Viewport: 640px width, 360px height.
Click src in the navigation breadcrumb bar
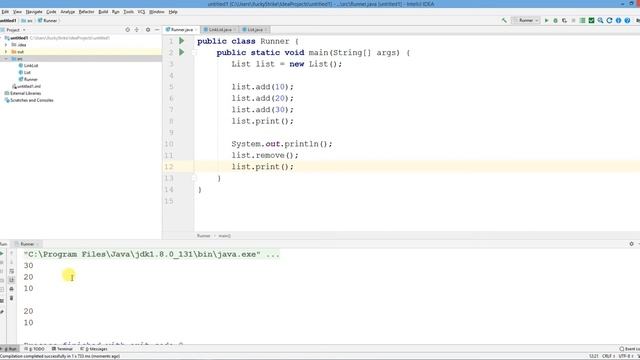coord(28,20)
